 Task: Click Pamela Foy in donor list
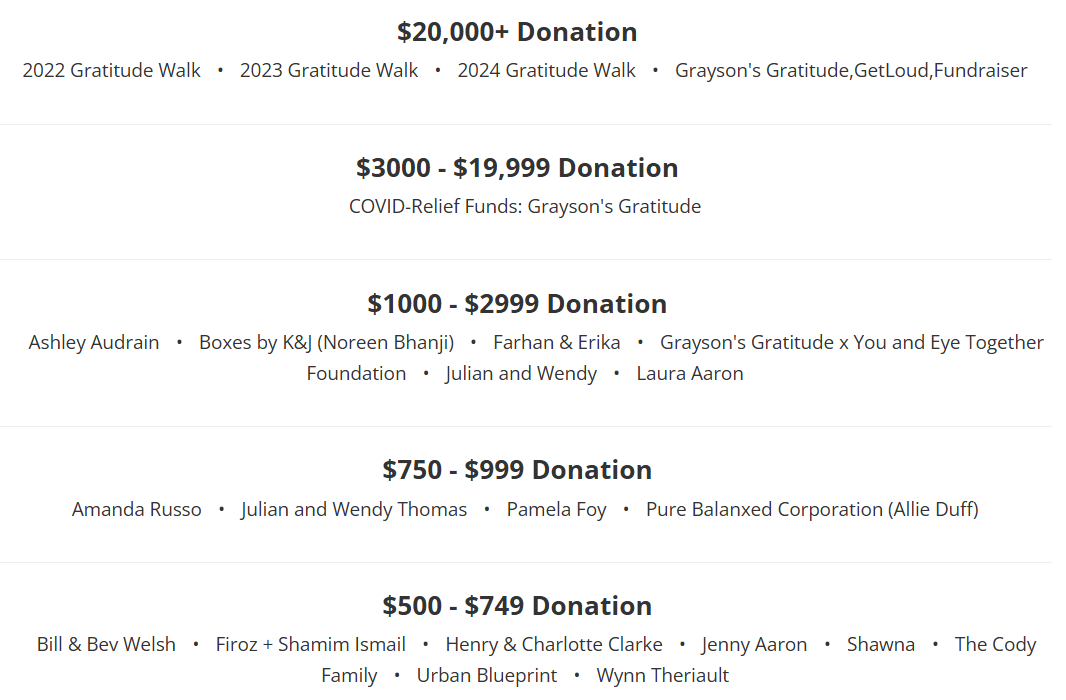coord(556,509)
